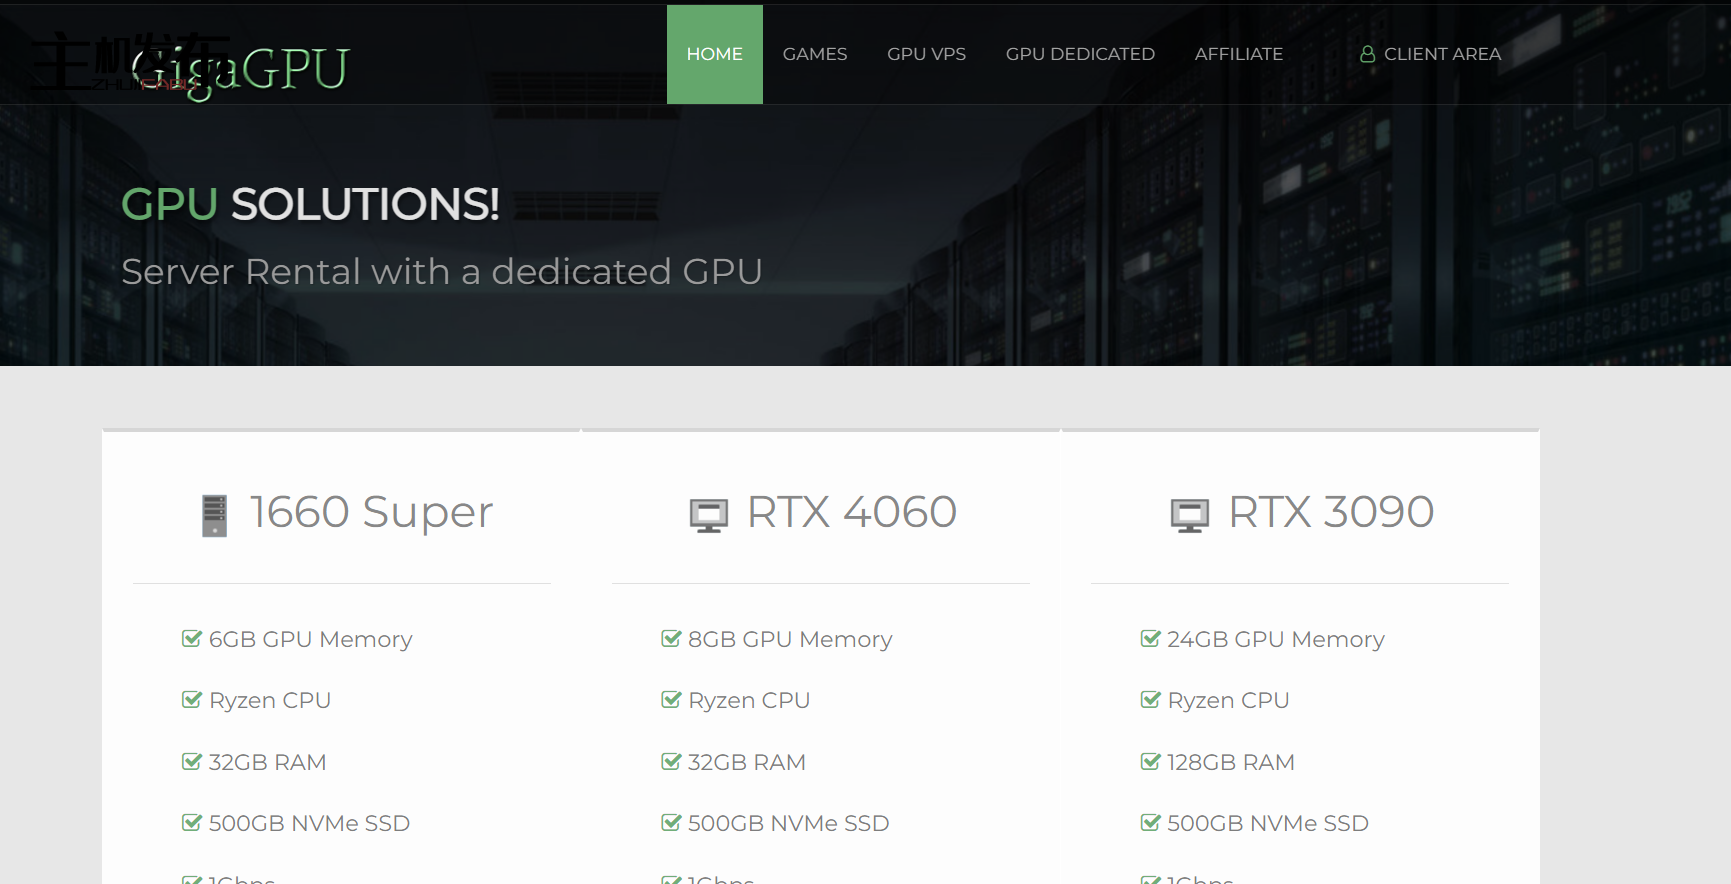Open the Client Area link
This screenshot has height=884, width=1731.
pos(1441,54)
